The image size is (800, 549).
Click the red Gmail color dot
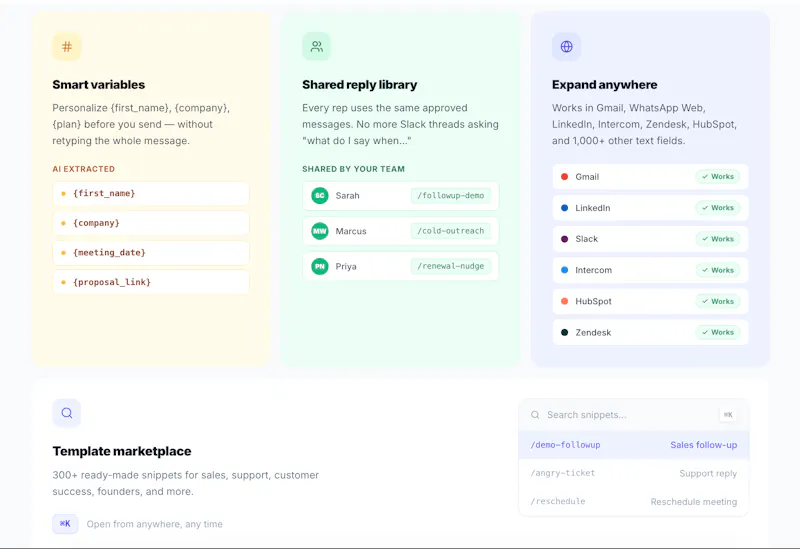click(x=565, y=177)
